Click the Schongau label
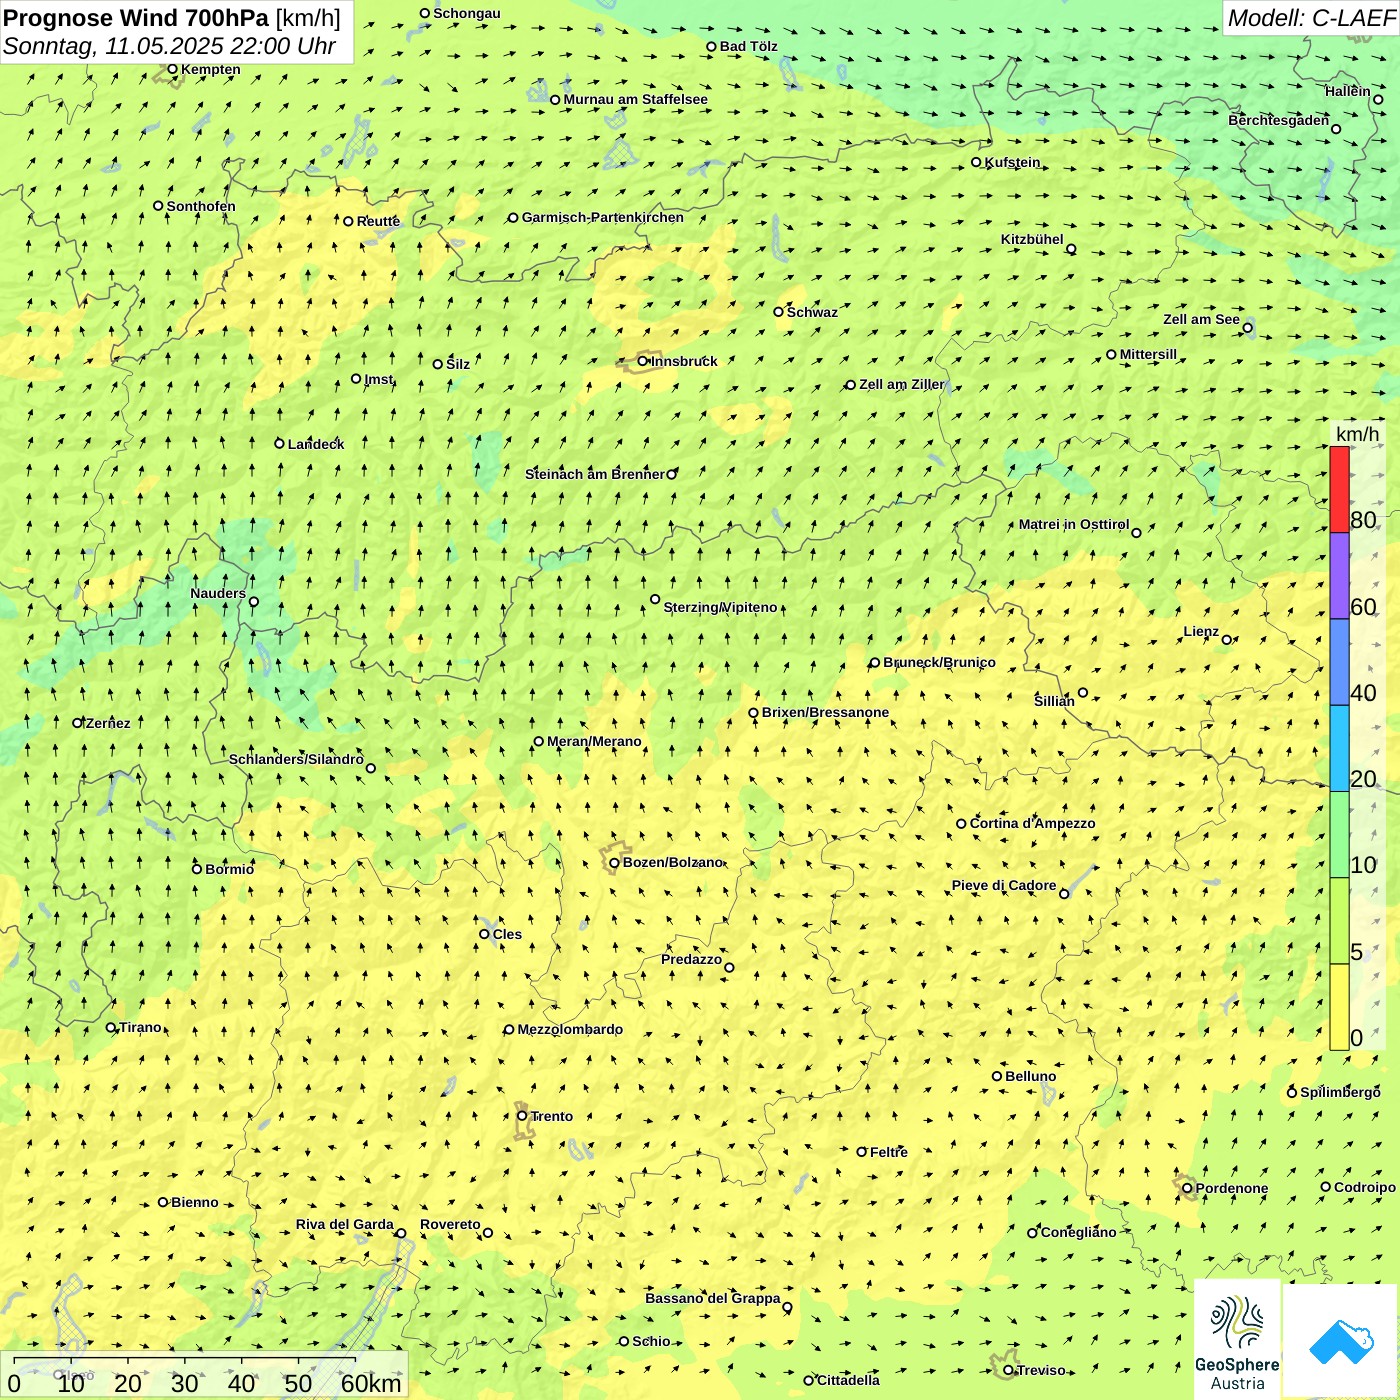 (466, 13)
